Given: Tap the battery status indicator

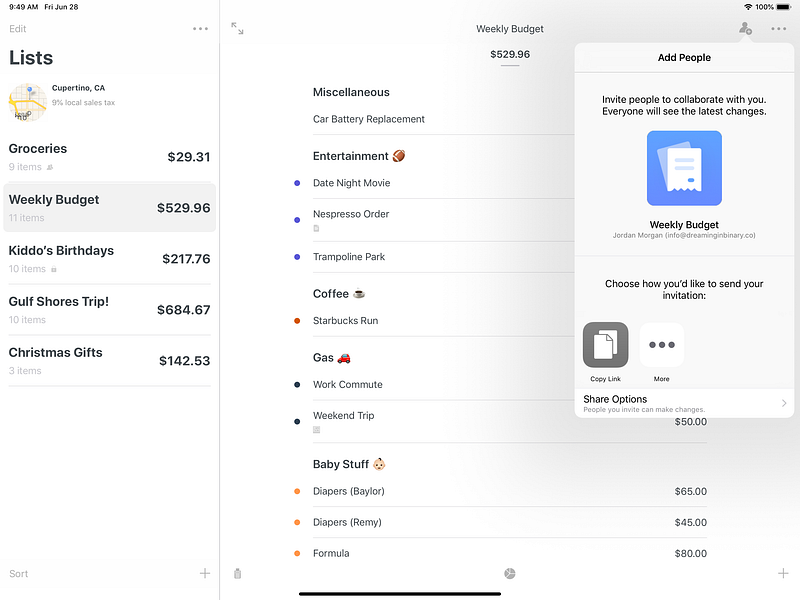Looking at the screenshot, I should click(784, 7).
